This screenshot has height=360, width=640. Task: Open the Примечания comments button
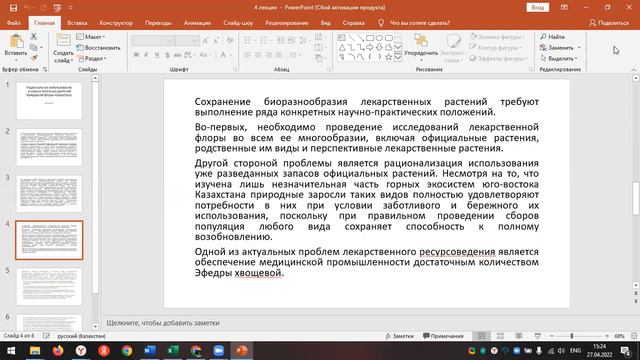(443, 336)
